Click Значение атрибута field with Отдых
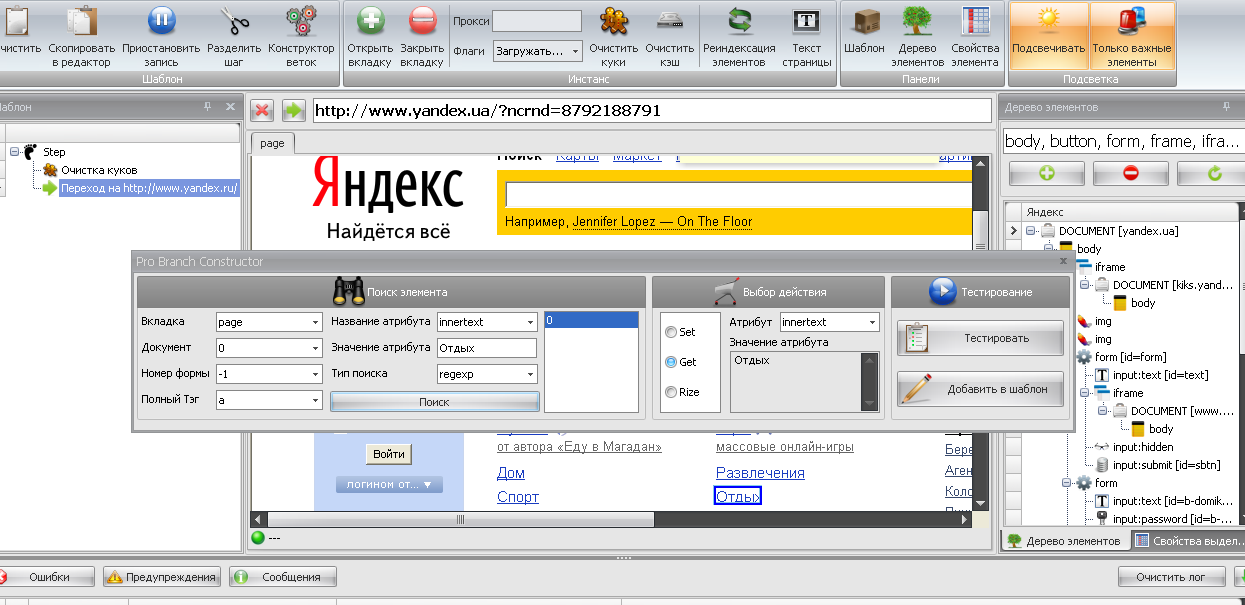Viewport: 1245px width, 605px height. [487, 348]
